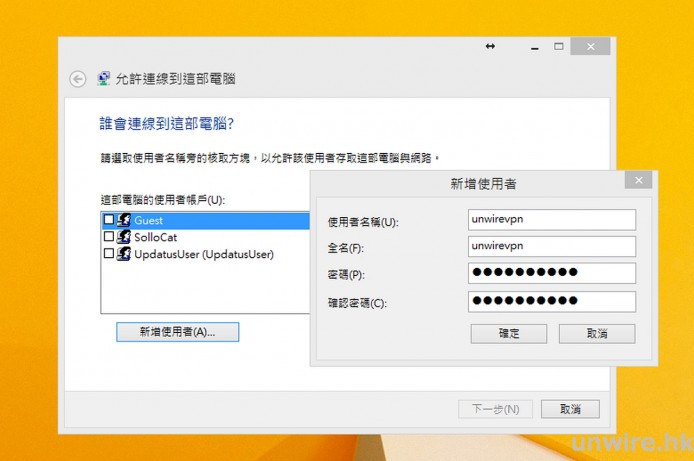Image resolution: width=694 pixels, height=461 pixels.
Task: Close the main wizard window
Action: pyautogui.click(x=591, y=47)
